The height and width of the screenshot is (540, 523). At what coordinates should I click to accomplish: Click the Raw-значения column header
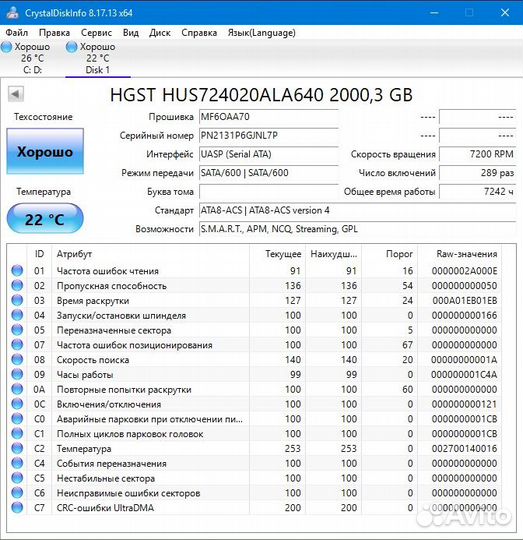(460, 254)
